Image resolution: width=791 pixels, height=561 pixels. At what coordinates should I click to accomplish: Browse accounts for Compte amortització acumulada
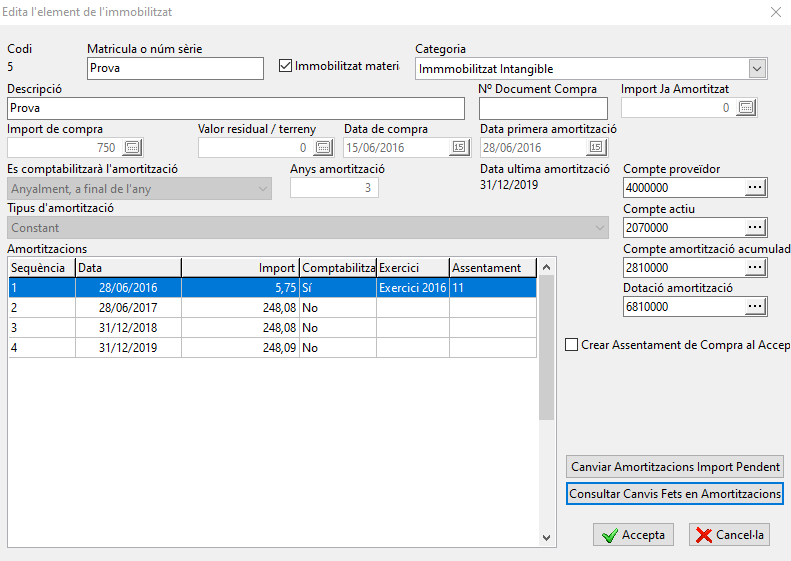coord(755,267)
